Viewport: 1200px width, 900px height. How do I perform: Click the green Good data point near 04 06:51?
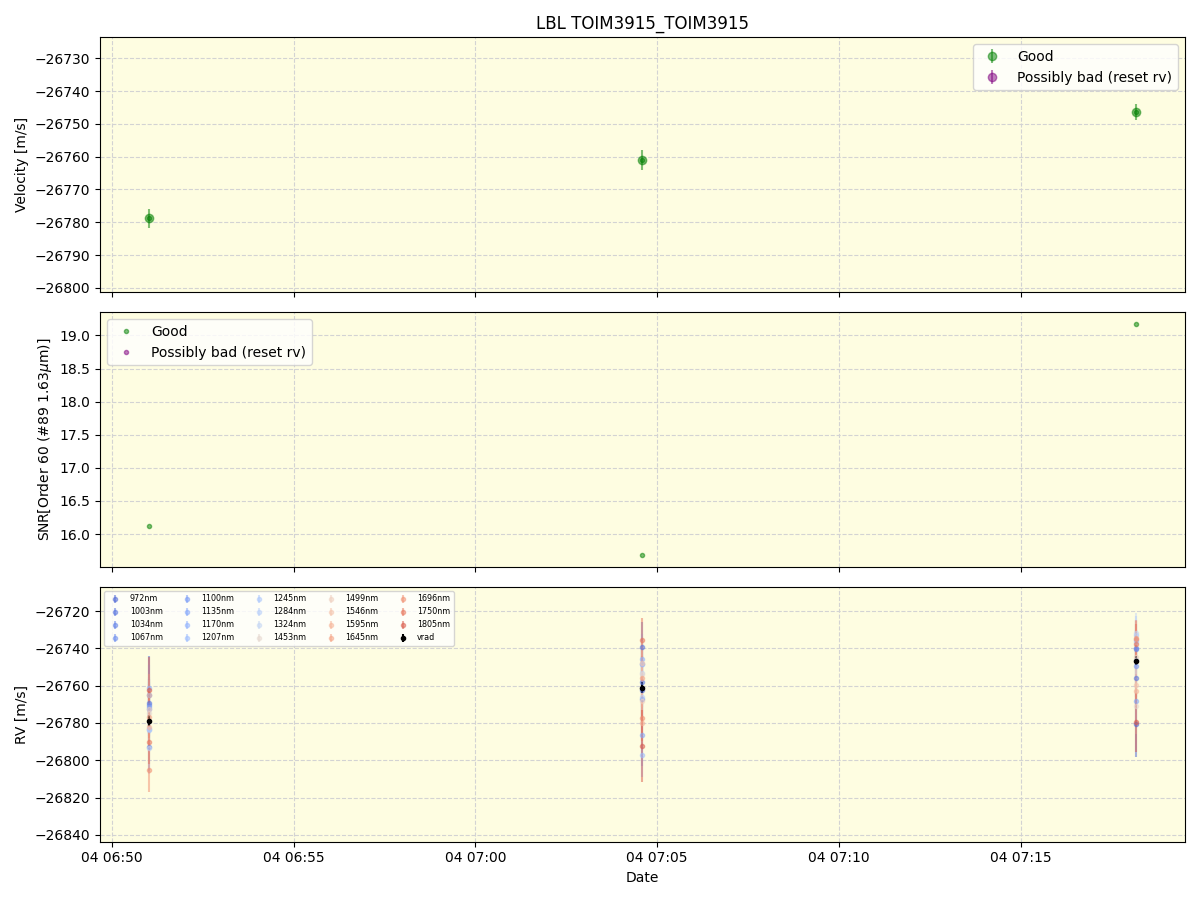pyautogui.click(x=149, y=216)
